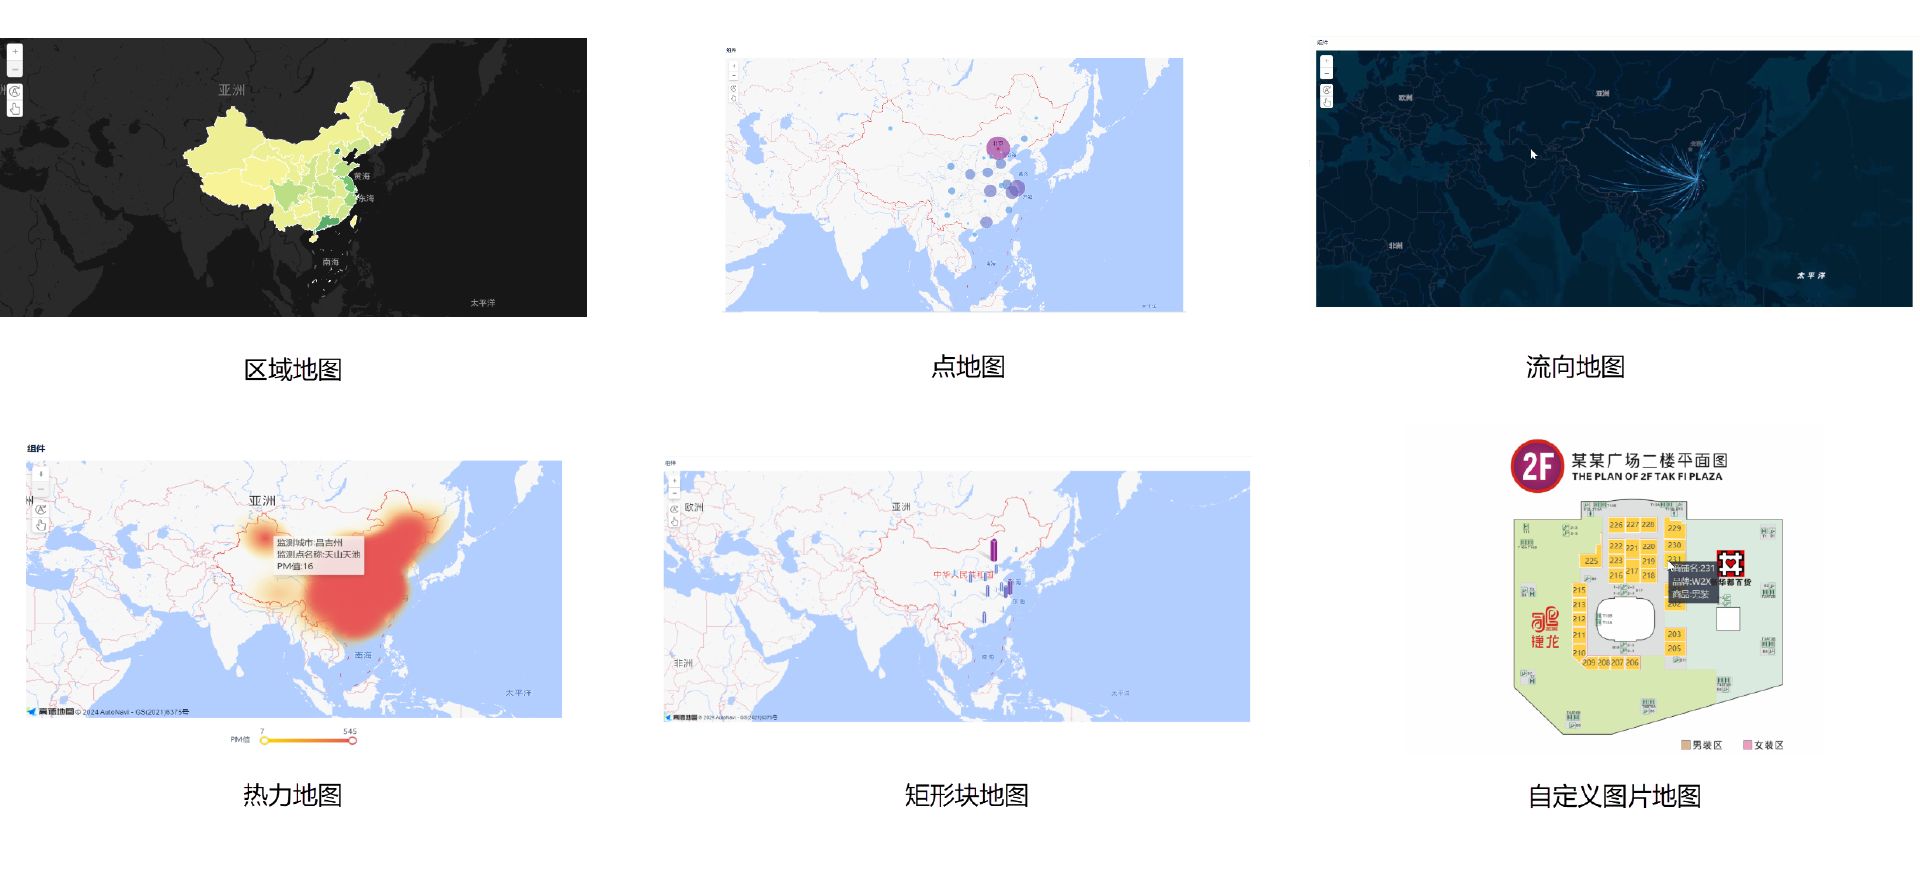Screen dimensions: 1920x876
Task: Click the 某某广场二楼平面图 title
Action: click(1649, 460)
